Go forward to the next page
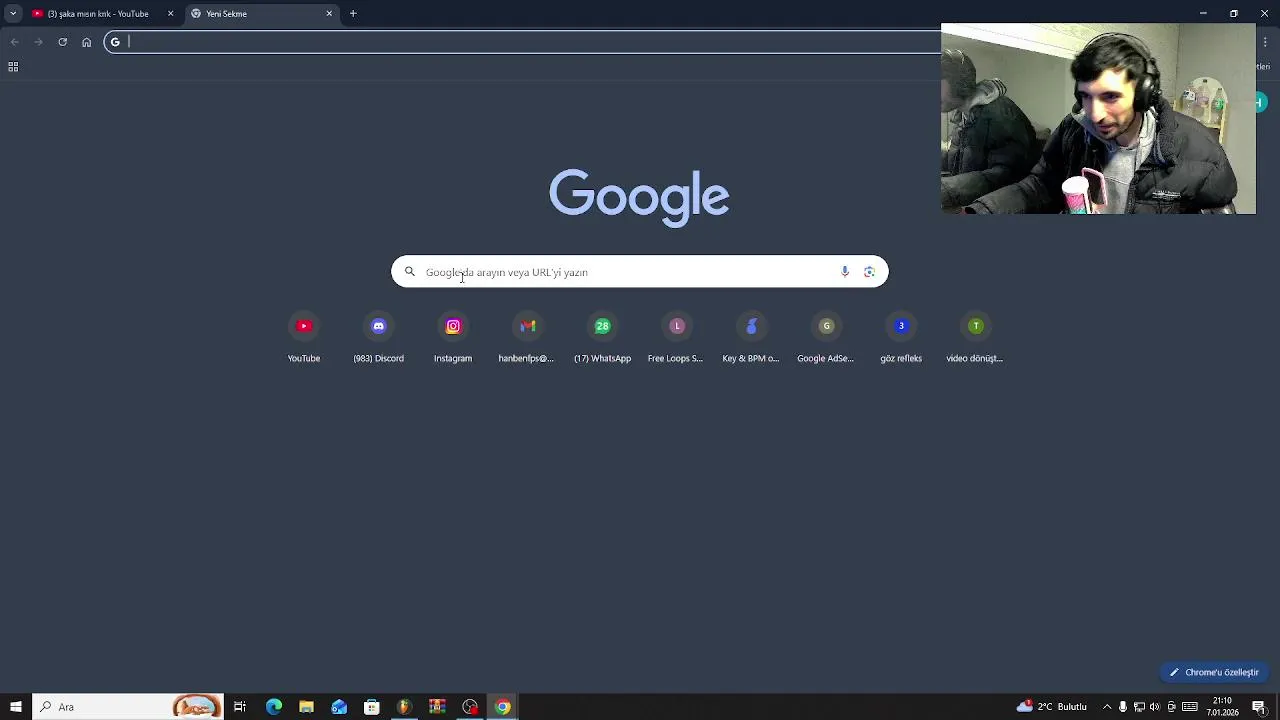 coord(38,42)
